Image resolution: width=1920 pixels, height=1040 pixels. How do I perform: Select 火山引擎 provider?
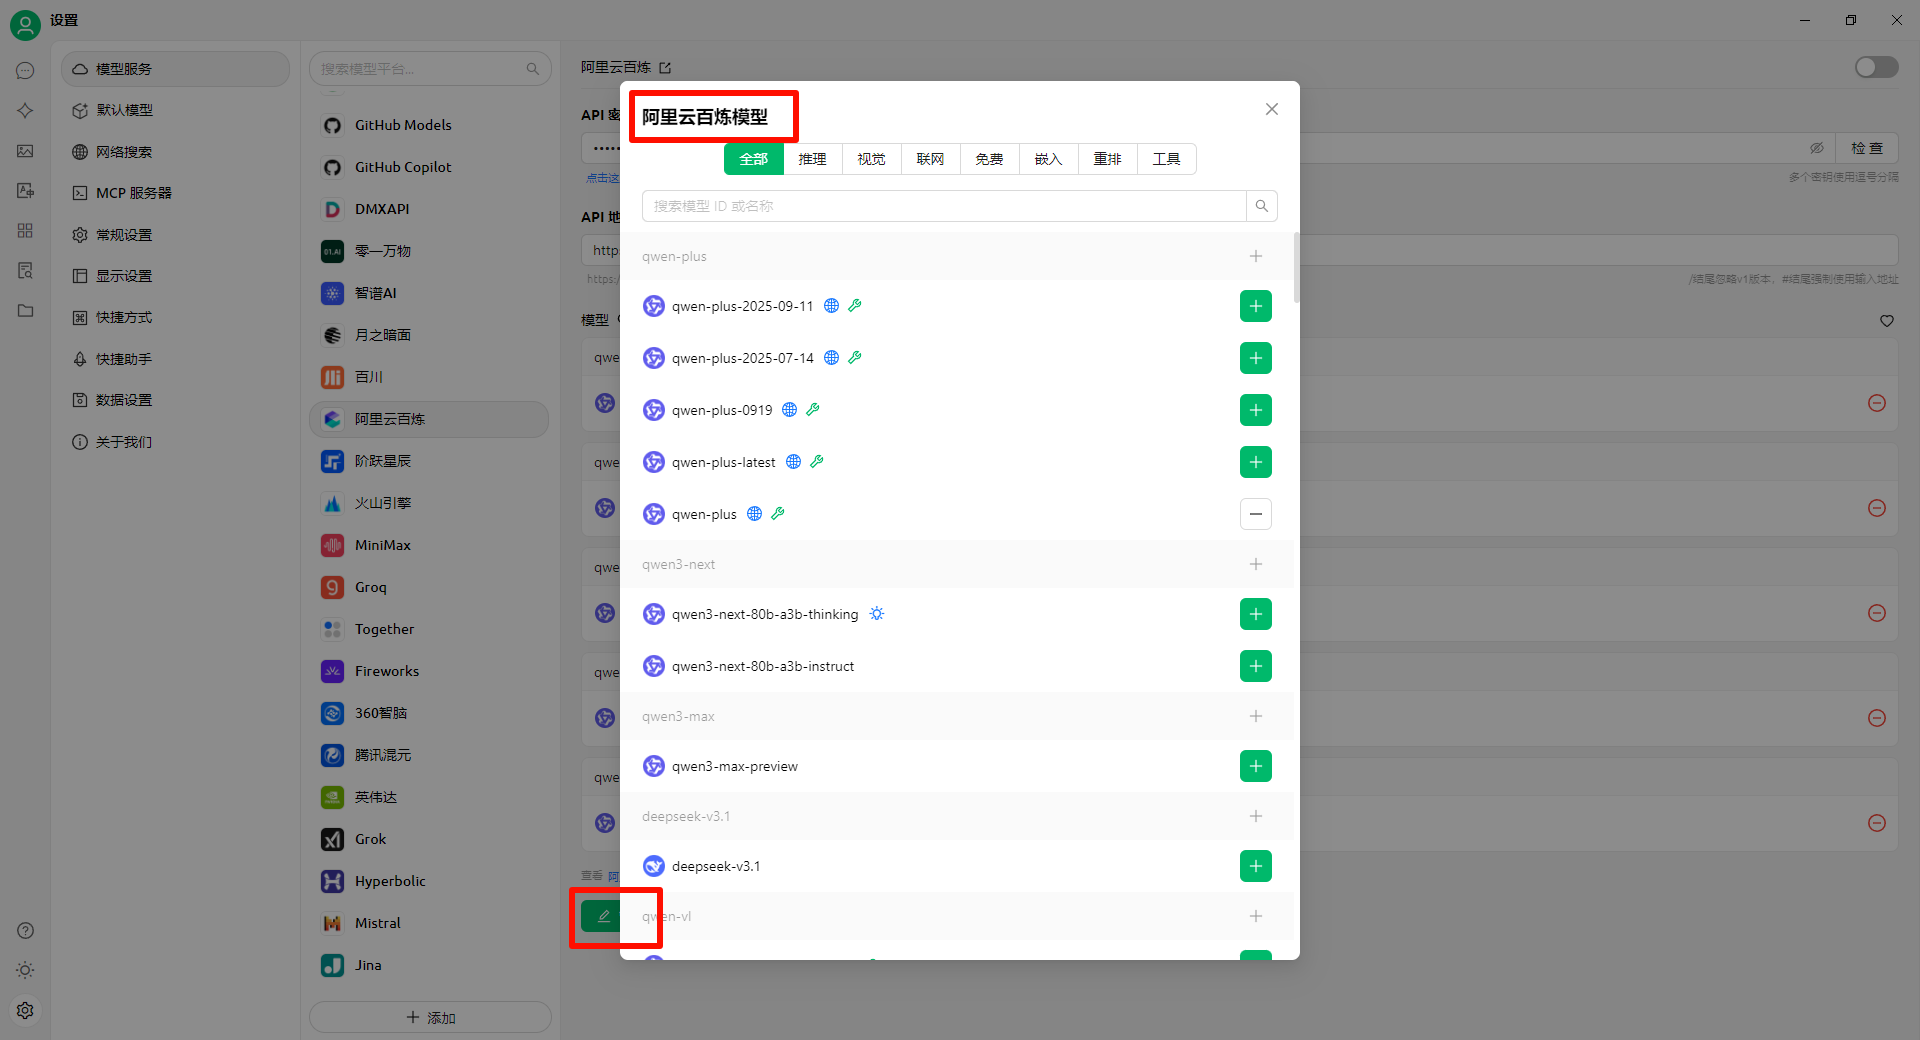pos(429,503)
